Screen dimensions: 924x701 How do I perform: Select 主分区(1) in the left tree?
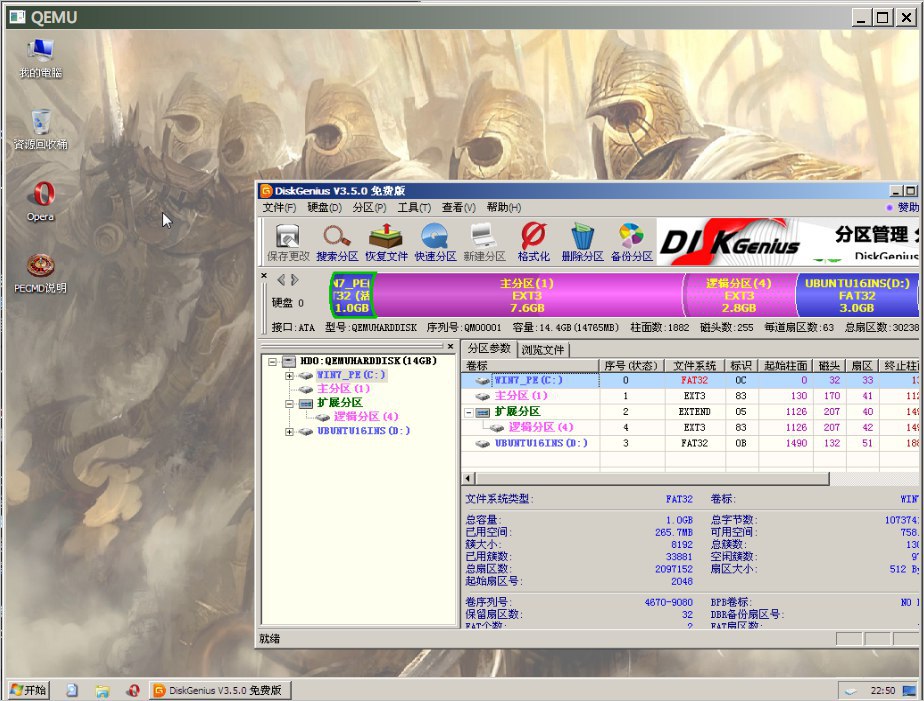344,389
